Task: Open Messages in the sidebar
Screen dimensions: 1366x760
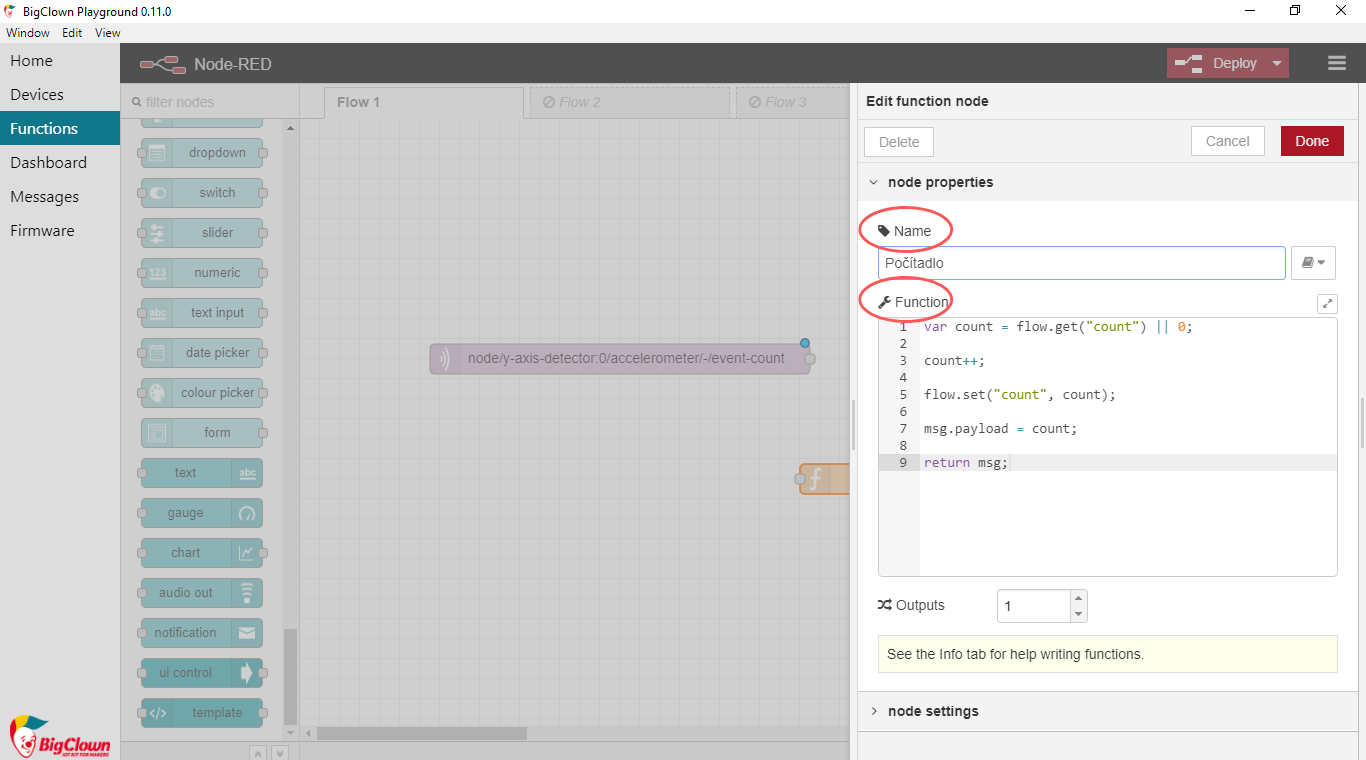Action: point(60,197)
